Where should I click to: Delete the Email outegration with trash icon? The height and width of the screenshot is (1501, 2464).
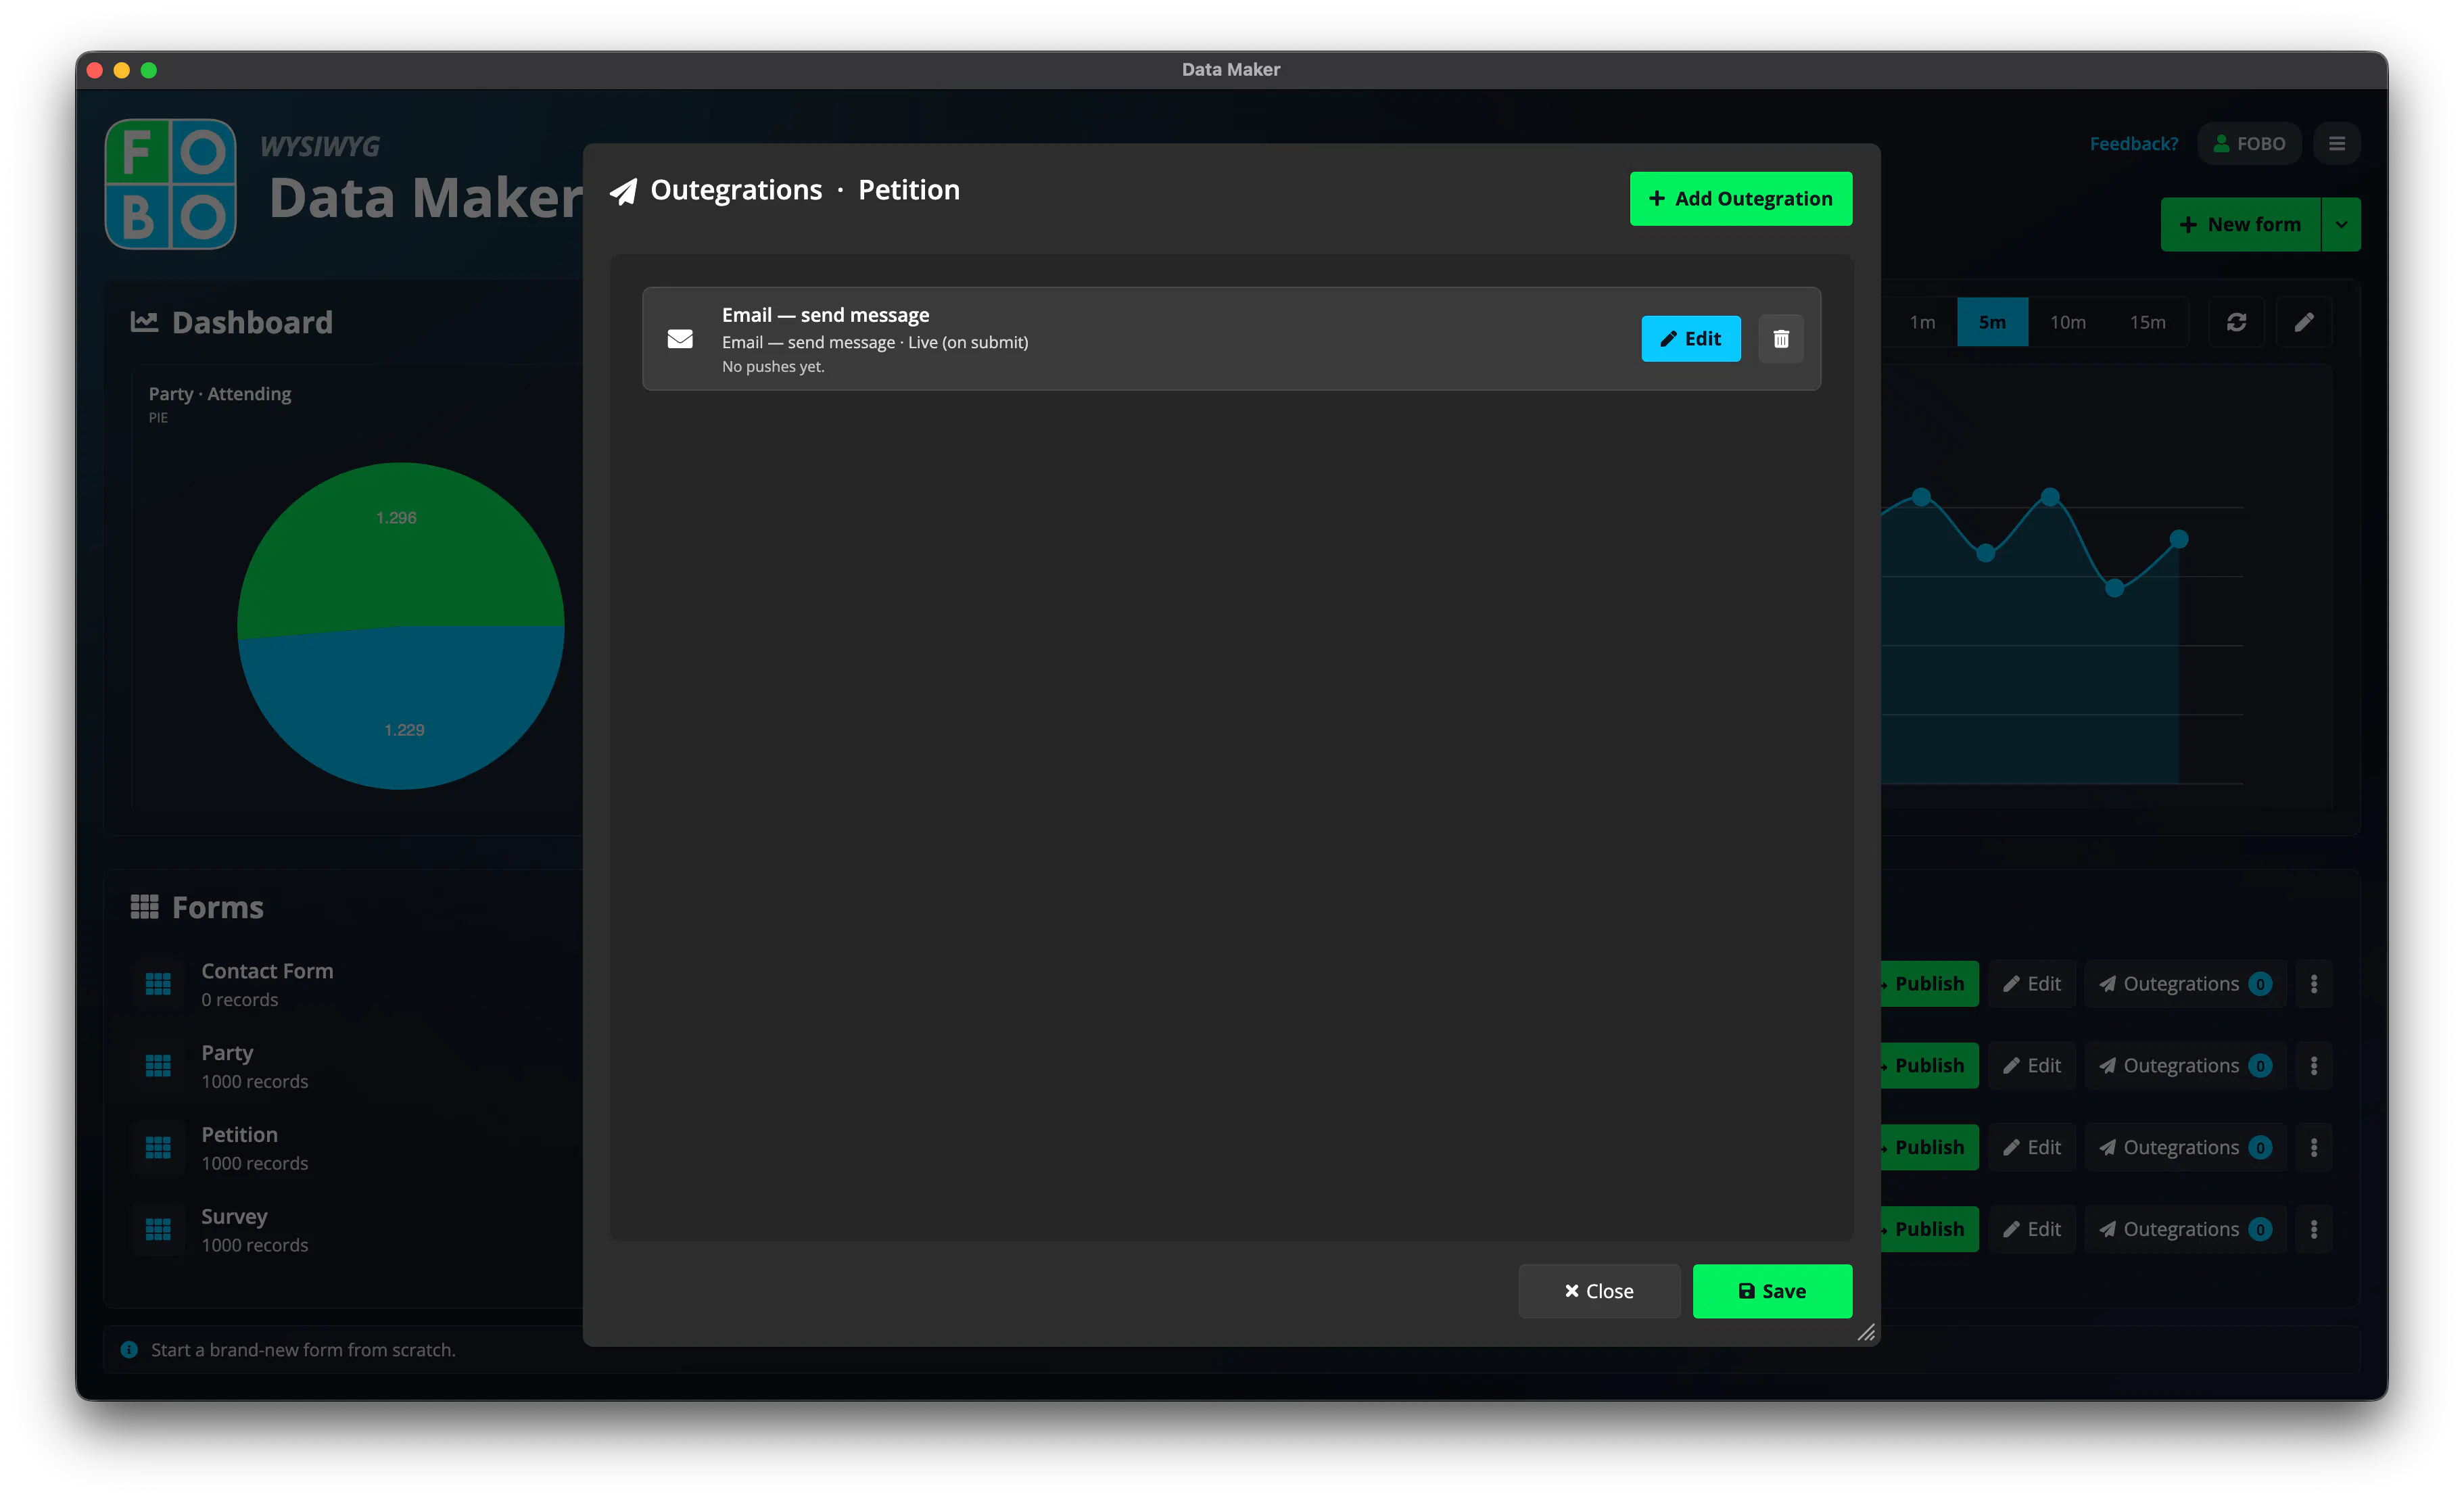tap(1780, 338)
